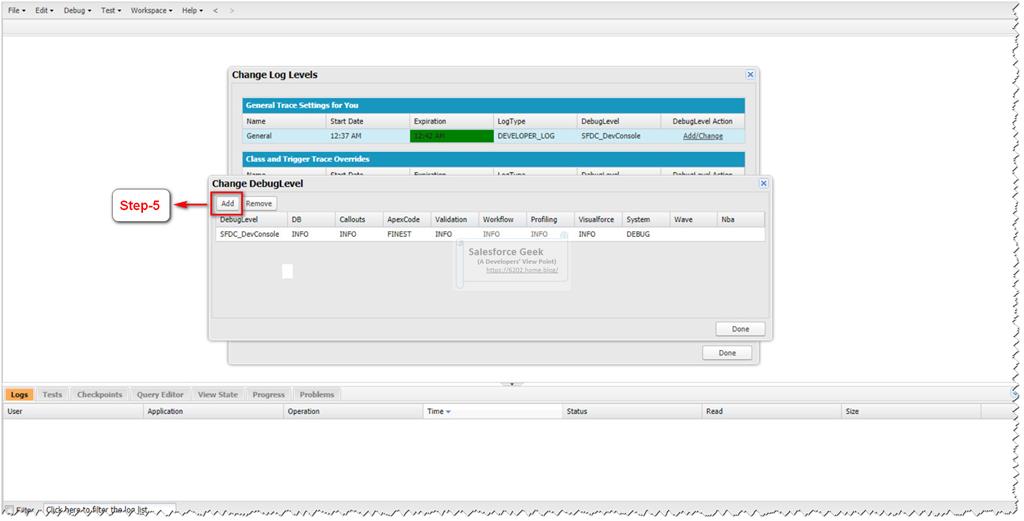1024x521 pixels.
Task: Switch to the Progress tab
Action: [x=268, y=394]
